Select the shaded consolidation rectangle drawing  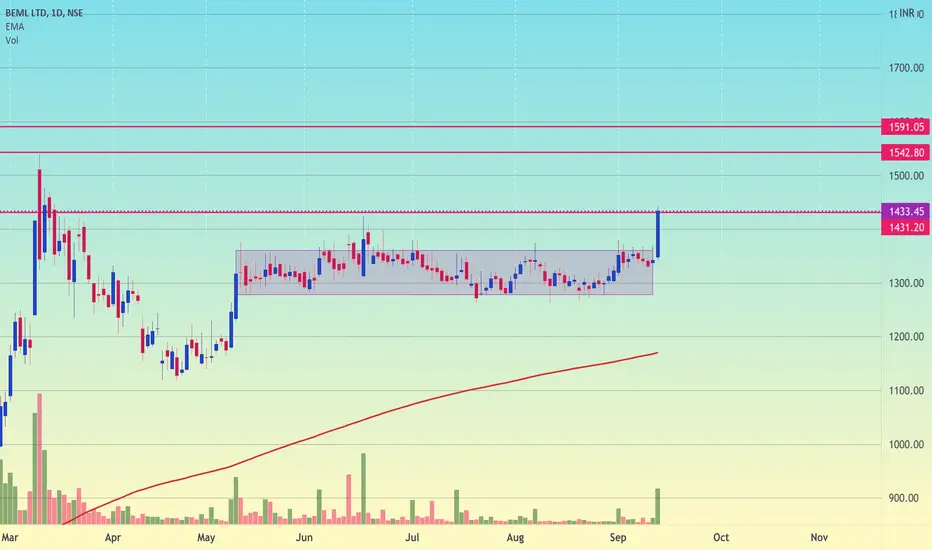coord(444,272)
